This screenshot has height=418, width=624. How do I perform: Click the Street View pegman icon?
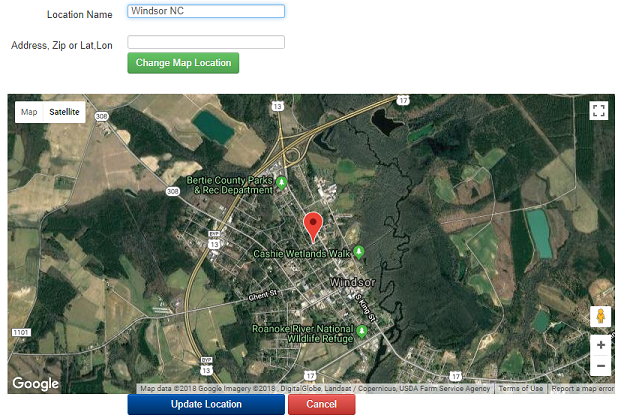[601, 316]
